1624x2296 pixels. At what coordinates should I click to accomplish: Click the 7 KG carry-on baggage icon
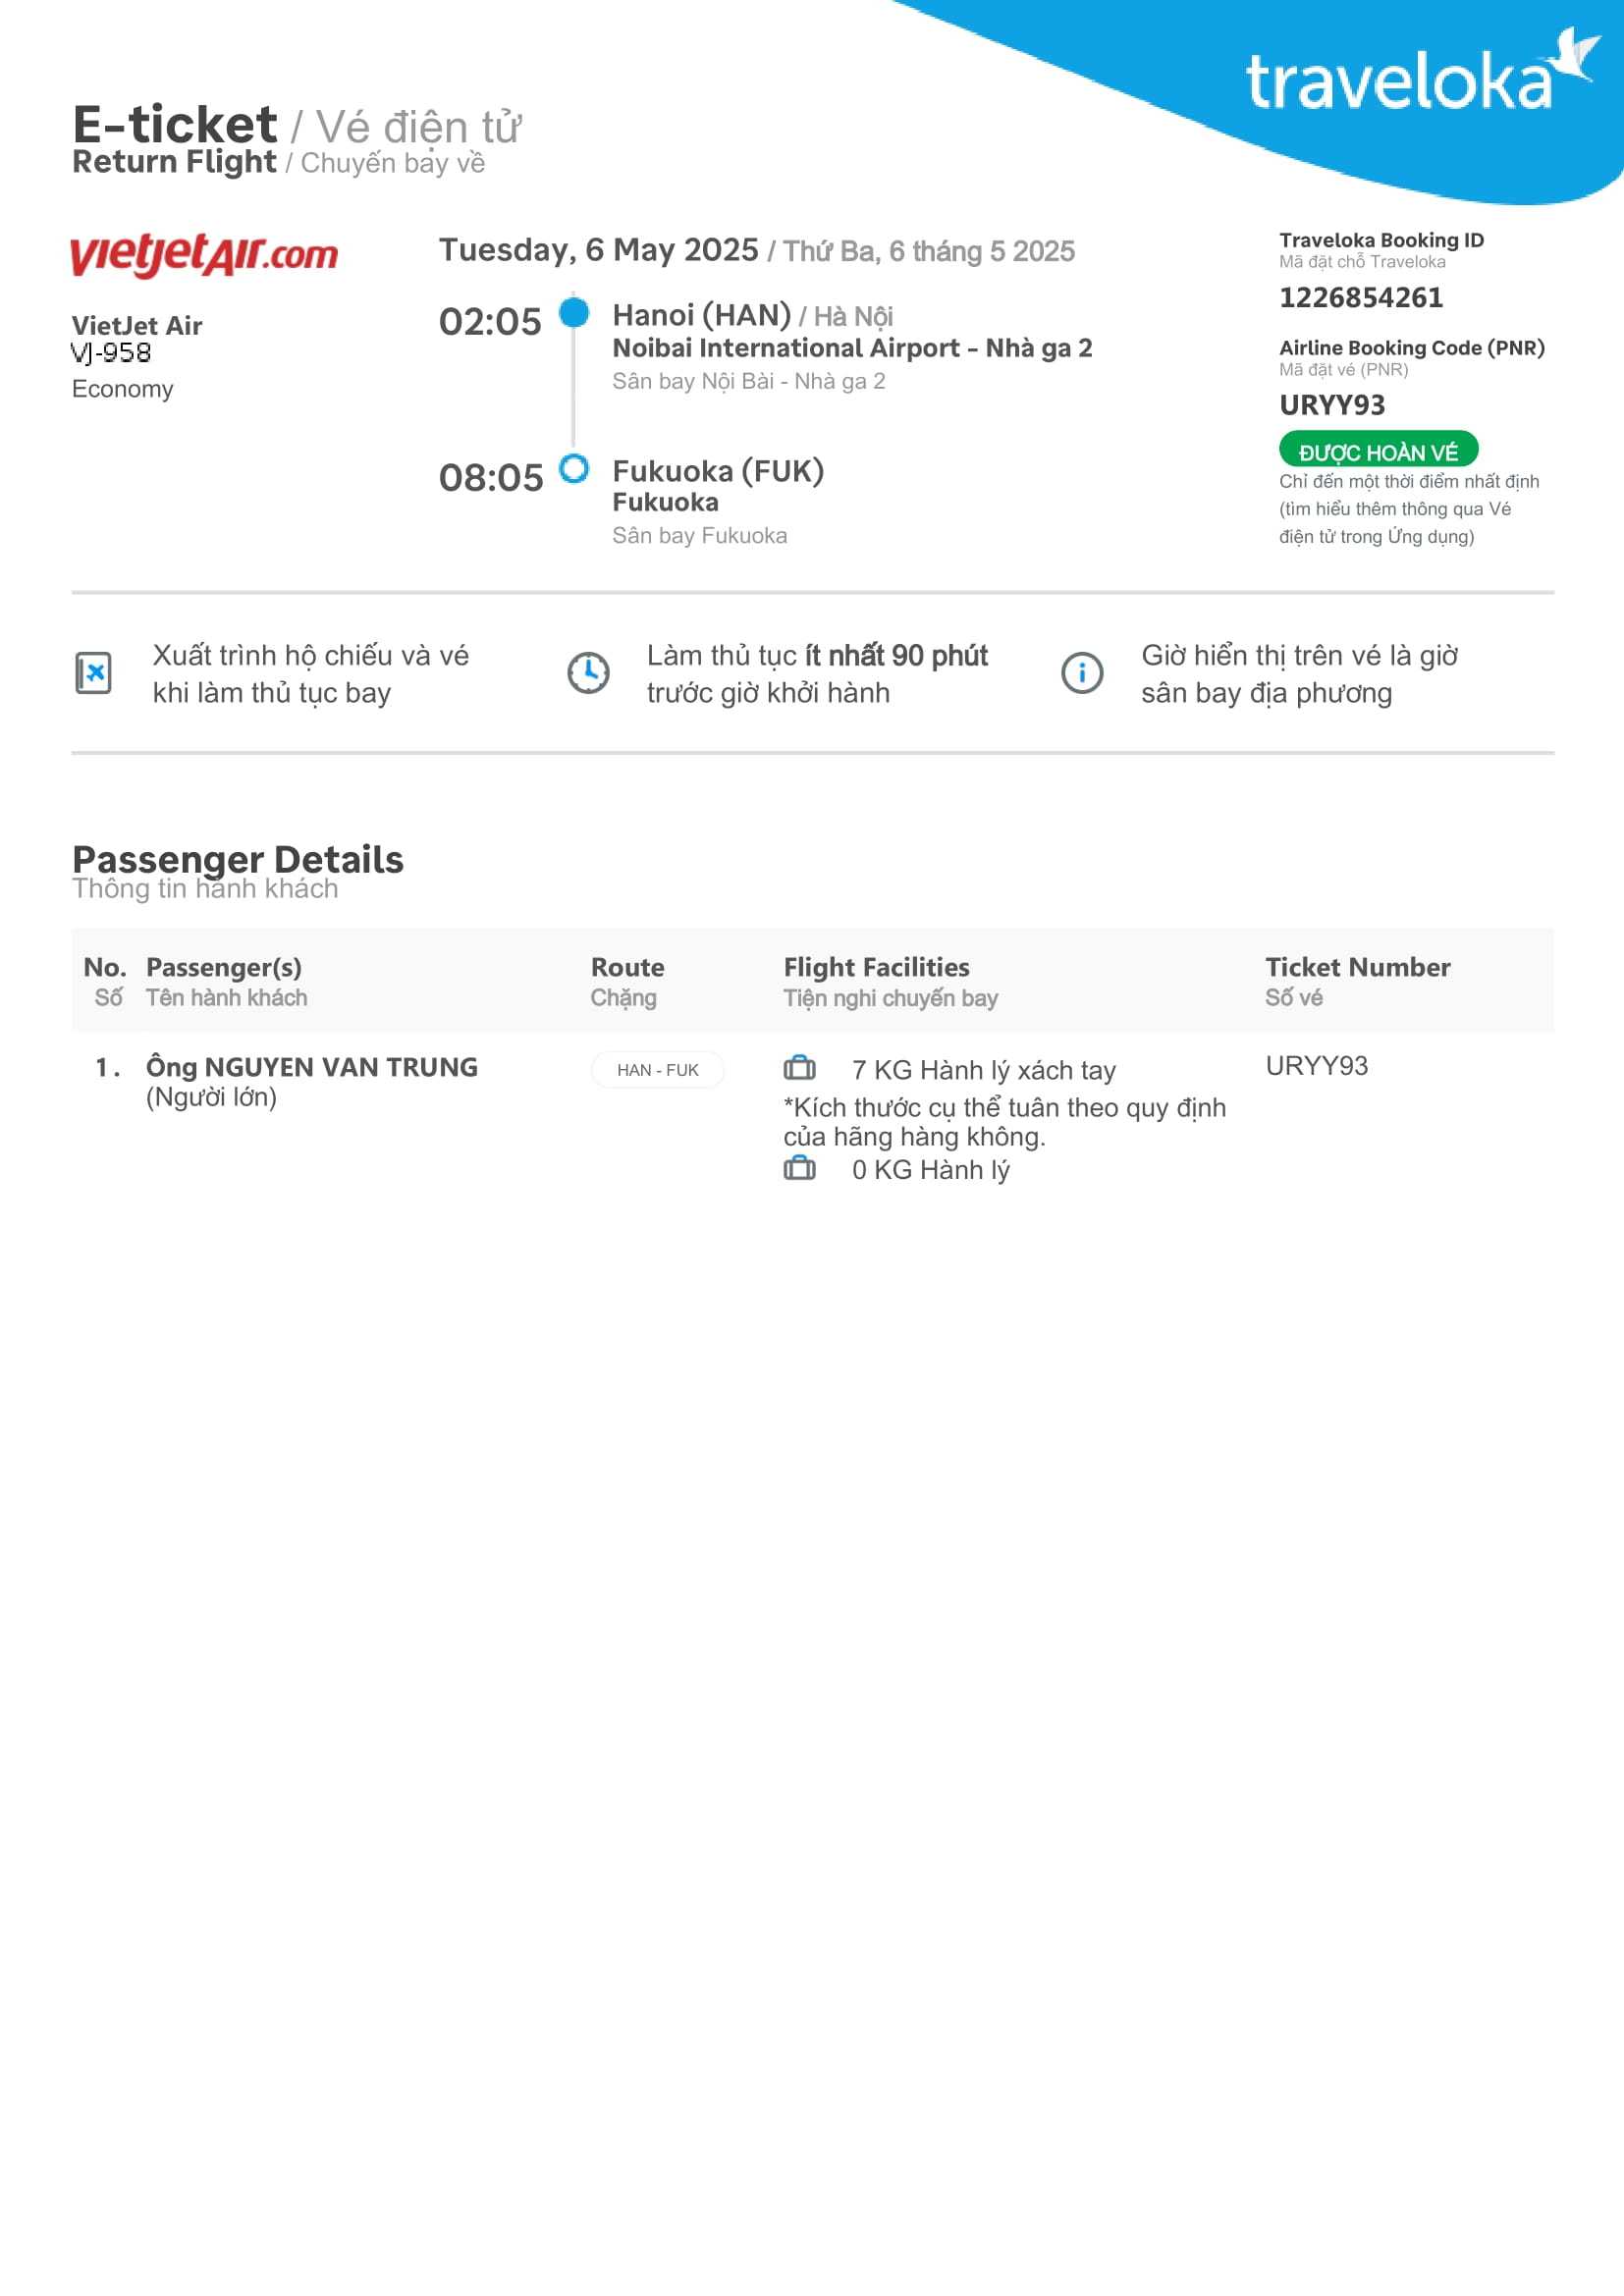pyautogui.click(x=799, y=1068)
